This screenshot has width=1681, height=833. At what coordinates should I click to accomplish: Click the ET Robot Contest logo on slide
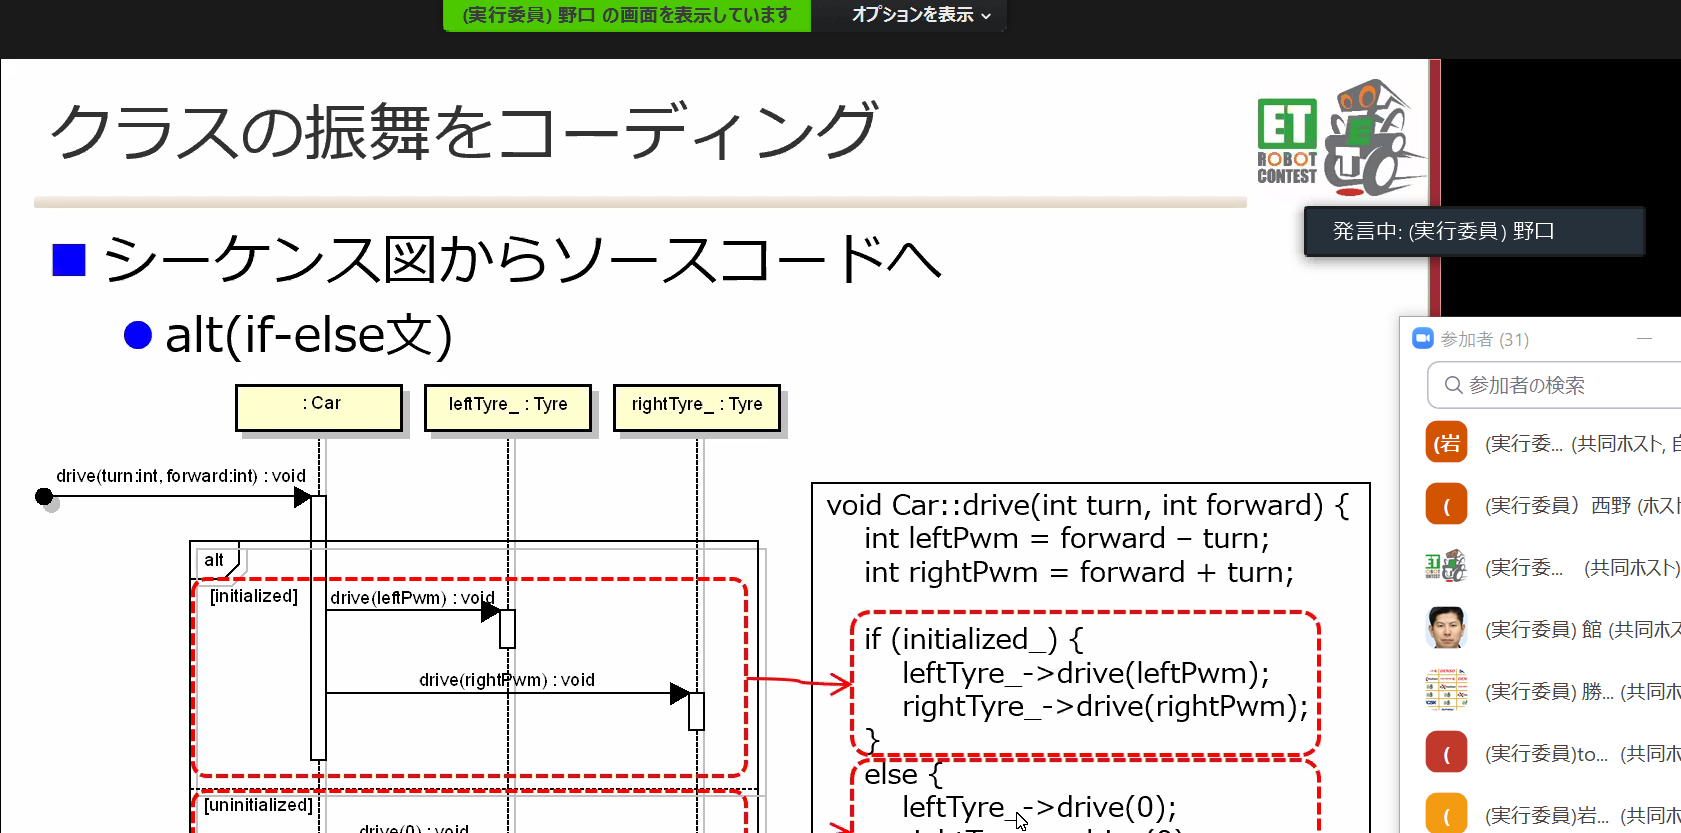coord(1340,138)
